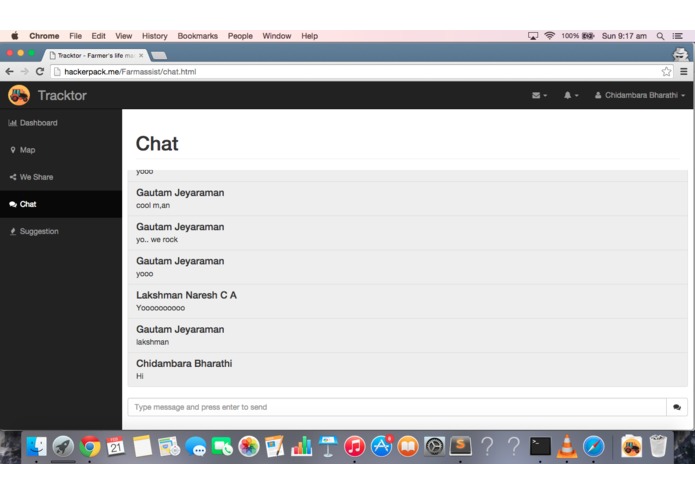Open Pages in the dock
695x494 pixels.
coord(275,446)
